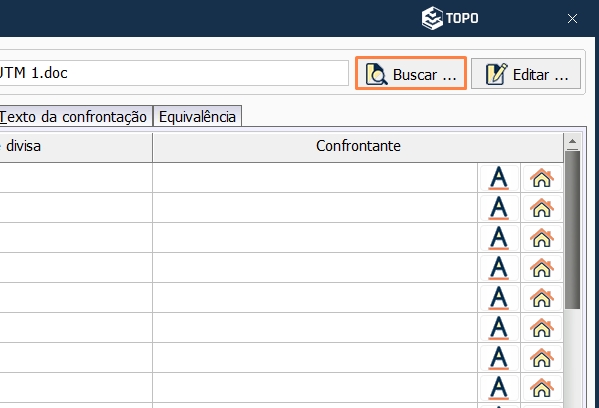Click the house icon in the sixth row
This screenshot has width=599, height=408.
pyautogui.click(x=542, y=328)
